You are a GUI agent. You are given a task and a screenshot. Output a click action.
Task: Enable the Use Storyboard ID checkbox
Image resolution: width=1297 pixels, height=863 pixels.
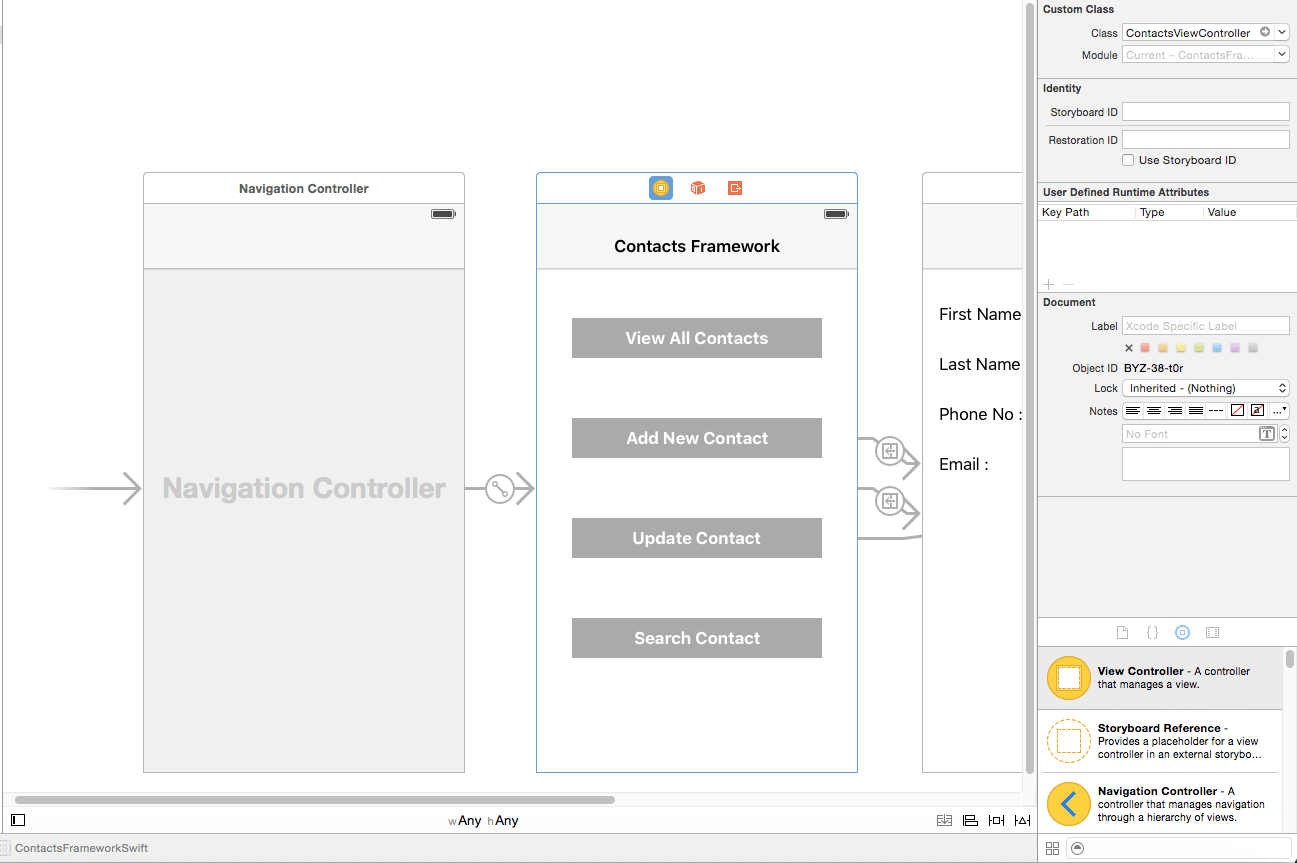tap(1128, 160)
